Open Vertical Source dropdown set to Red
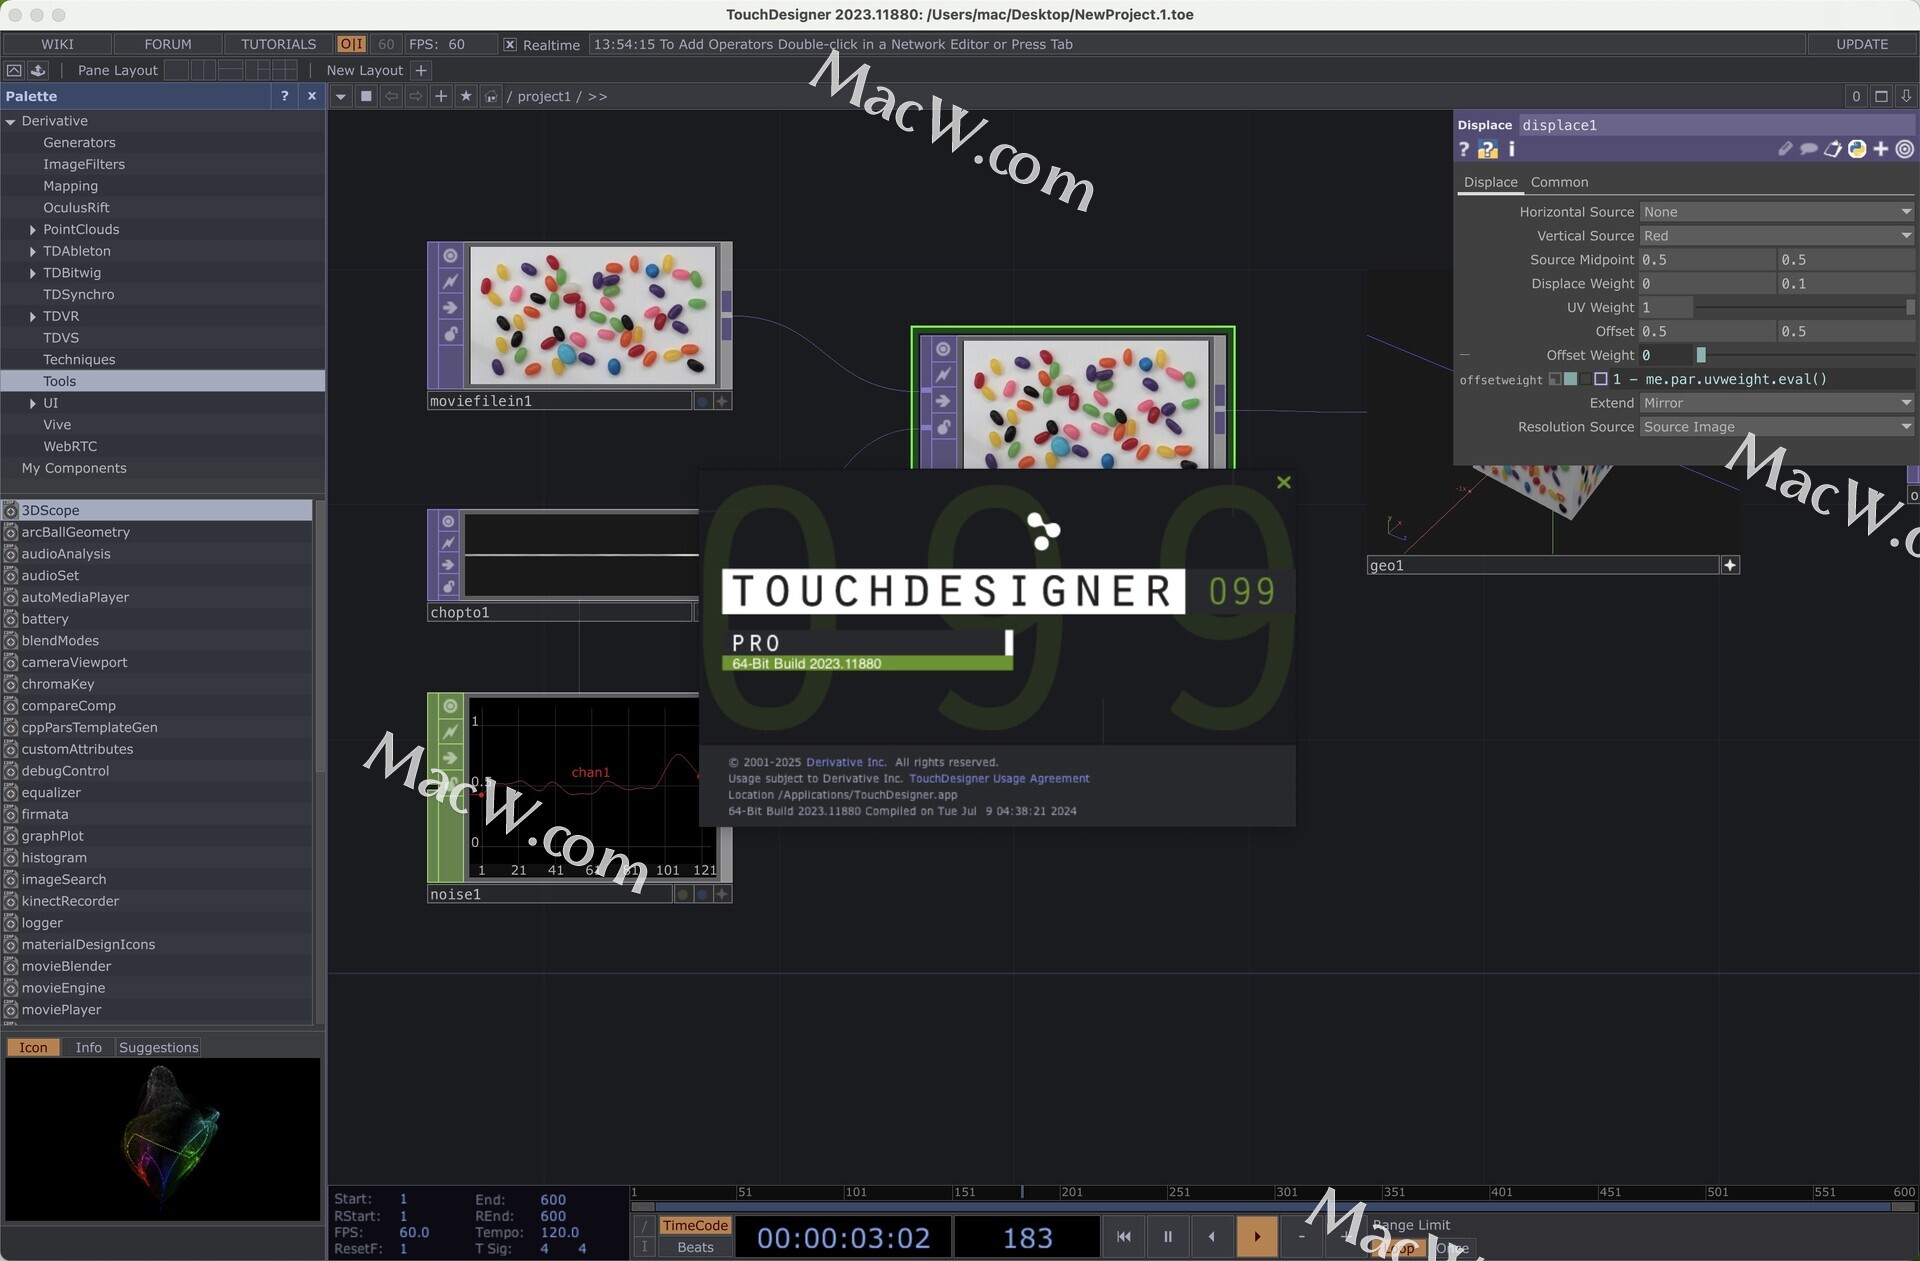Image resolution: width=1920 pixels, height=1261 pixels. 1777,236
